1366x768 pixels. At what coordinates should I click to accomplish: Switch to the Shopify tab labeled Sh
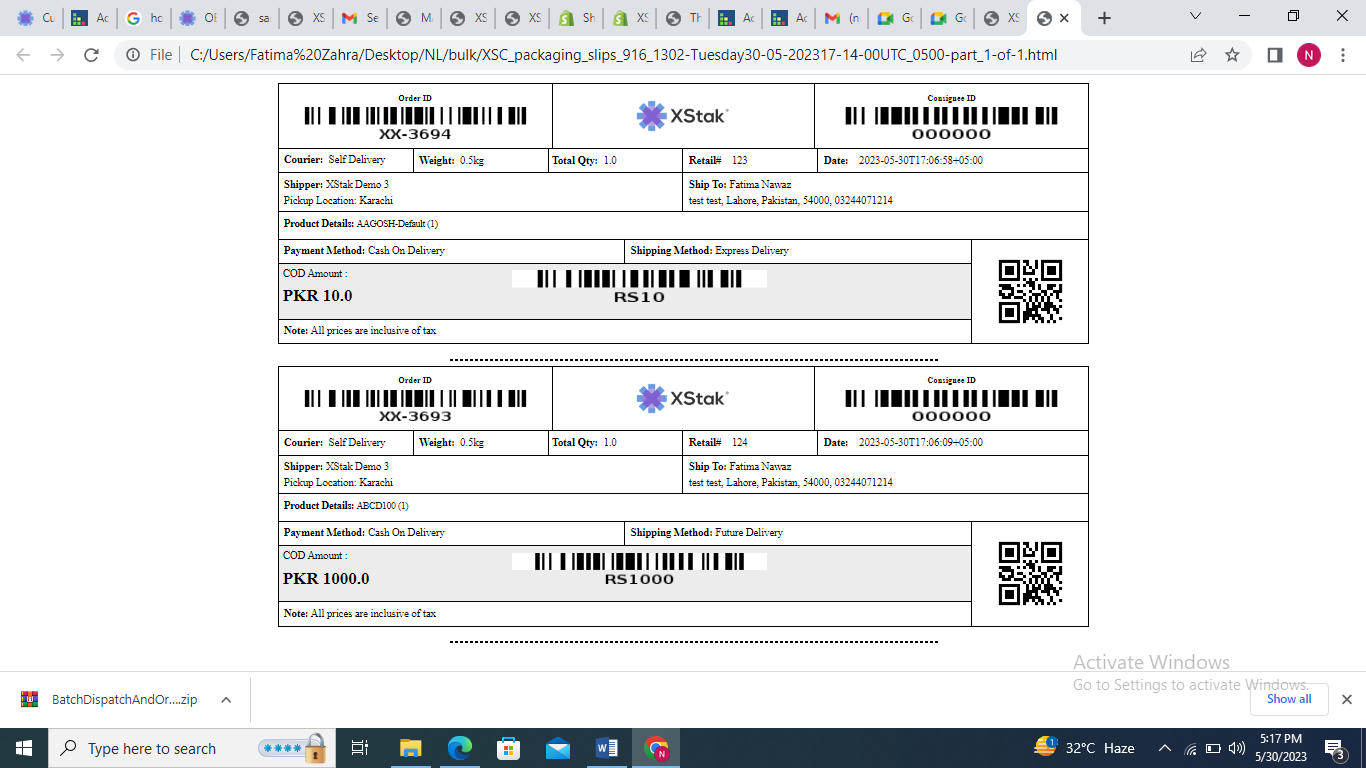click(578, 18)
